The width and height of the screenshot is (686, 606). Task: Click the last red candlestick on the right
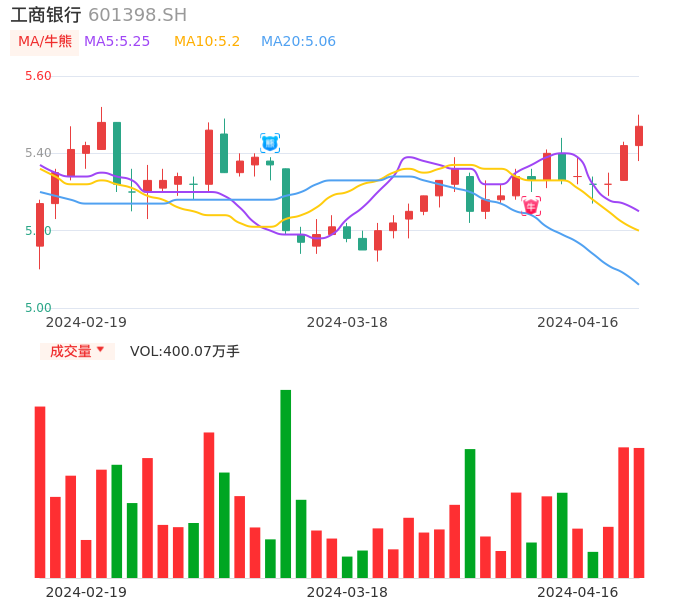[639, 135]
